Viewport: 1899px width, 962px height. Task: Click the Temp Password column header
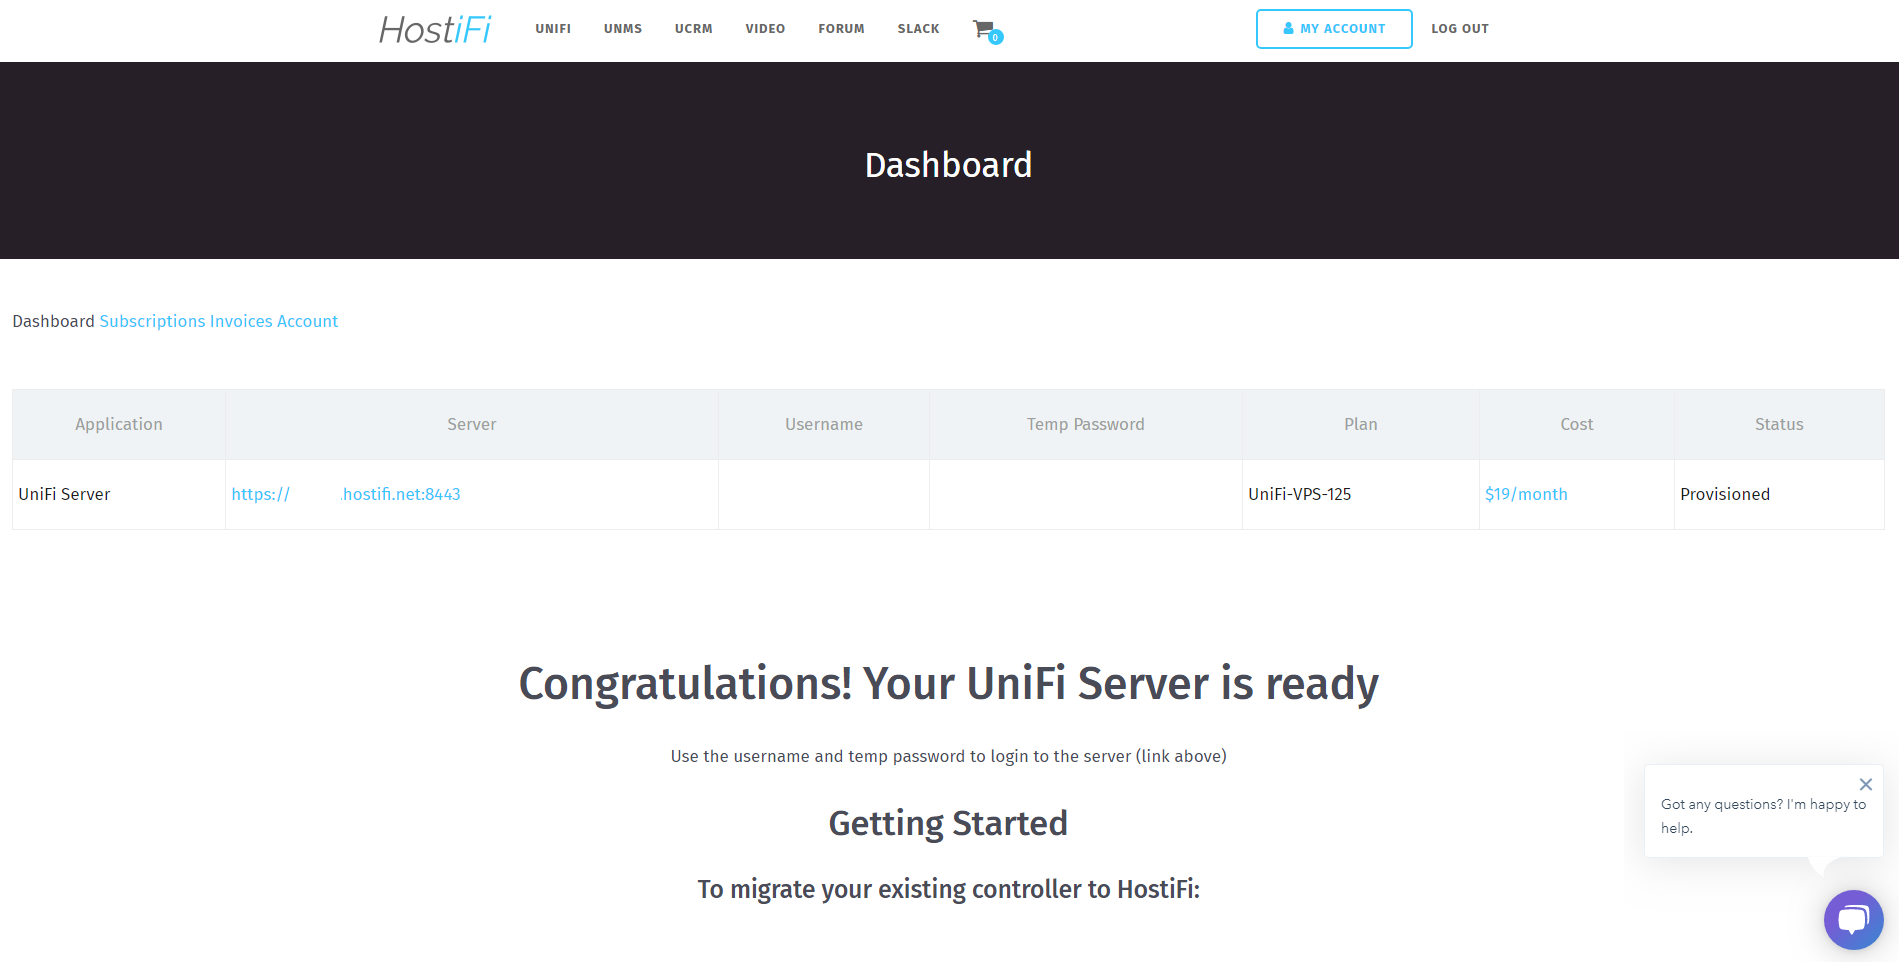pos(1086,424)
